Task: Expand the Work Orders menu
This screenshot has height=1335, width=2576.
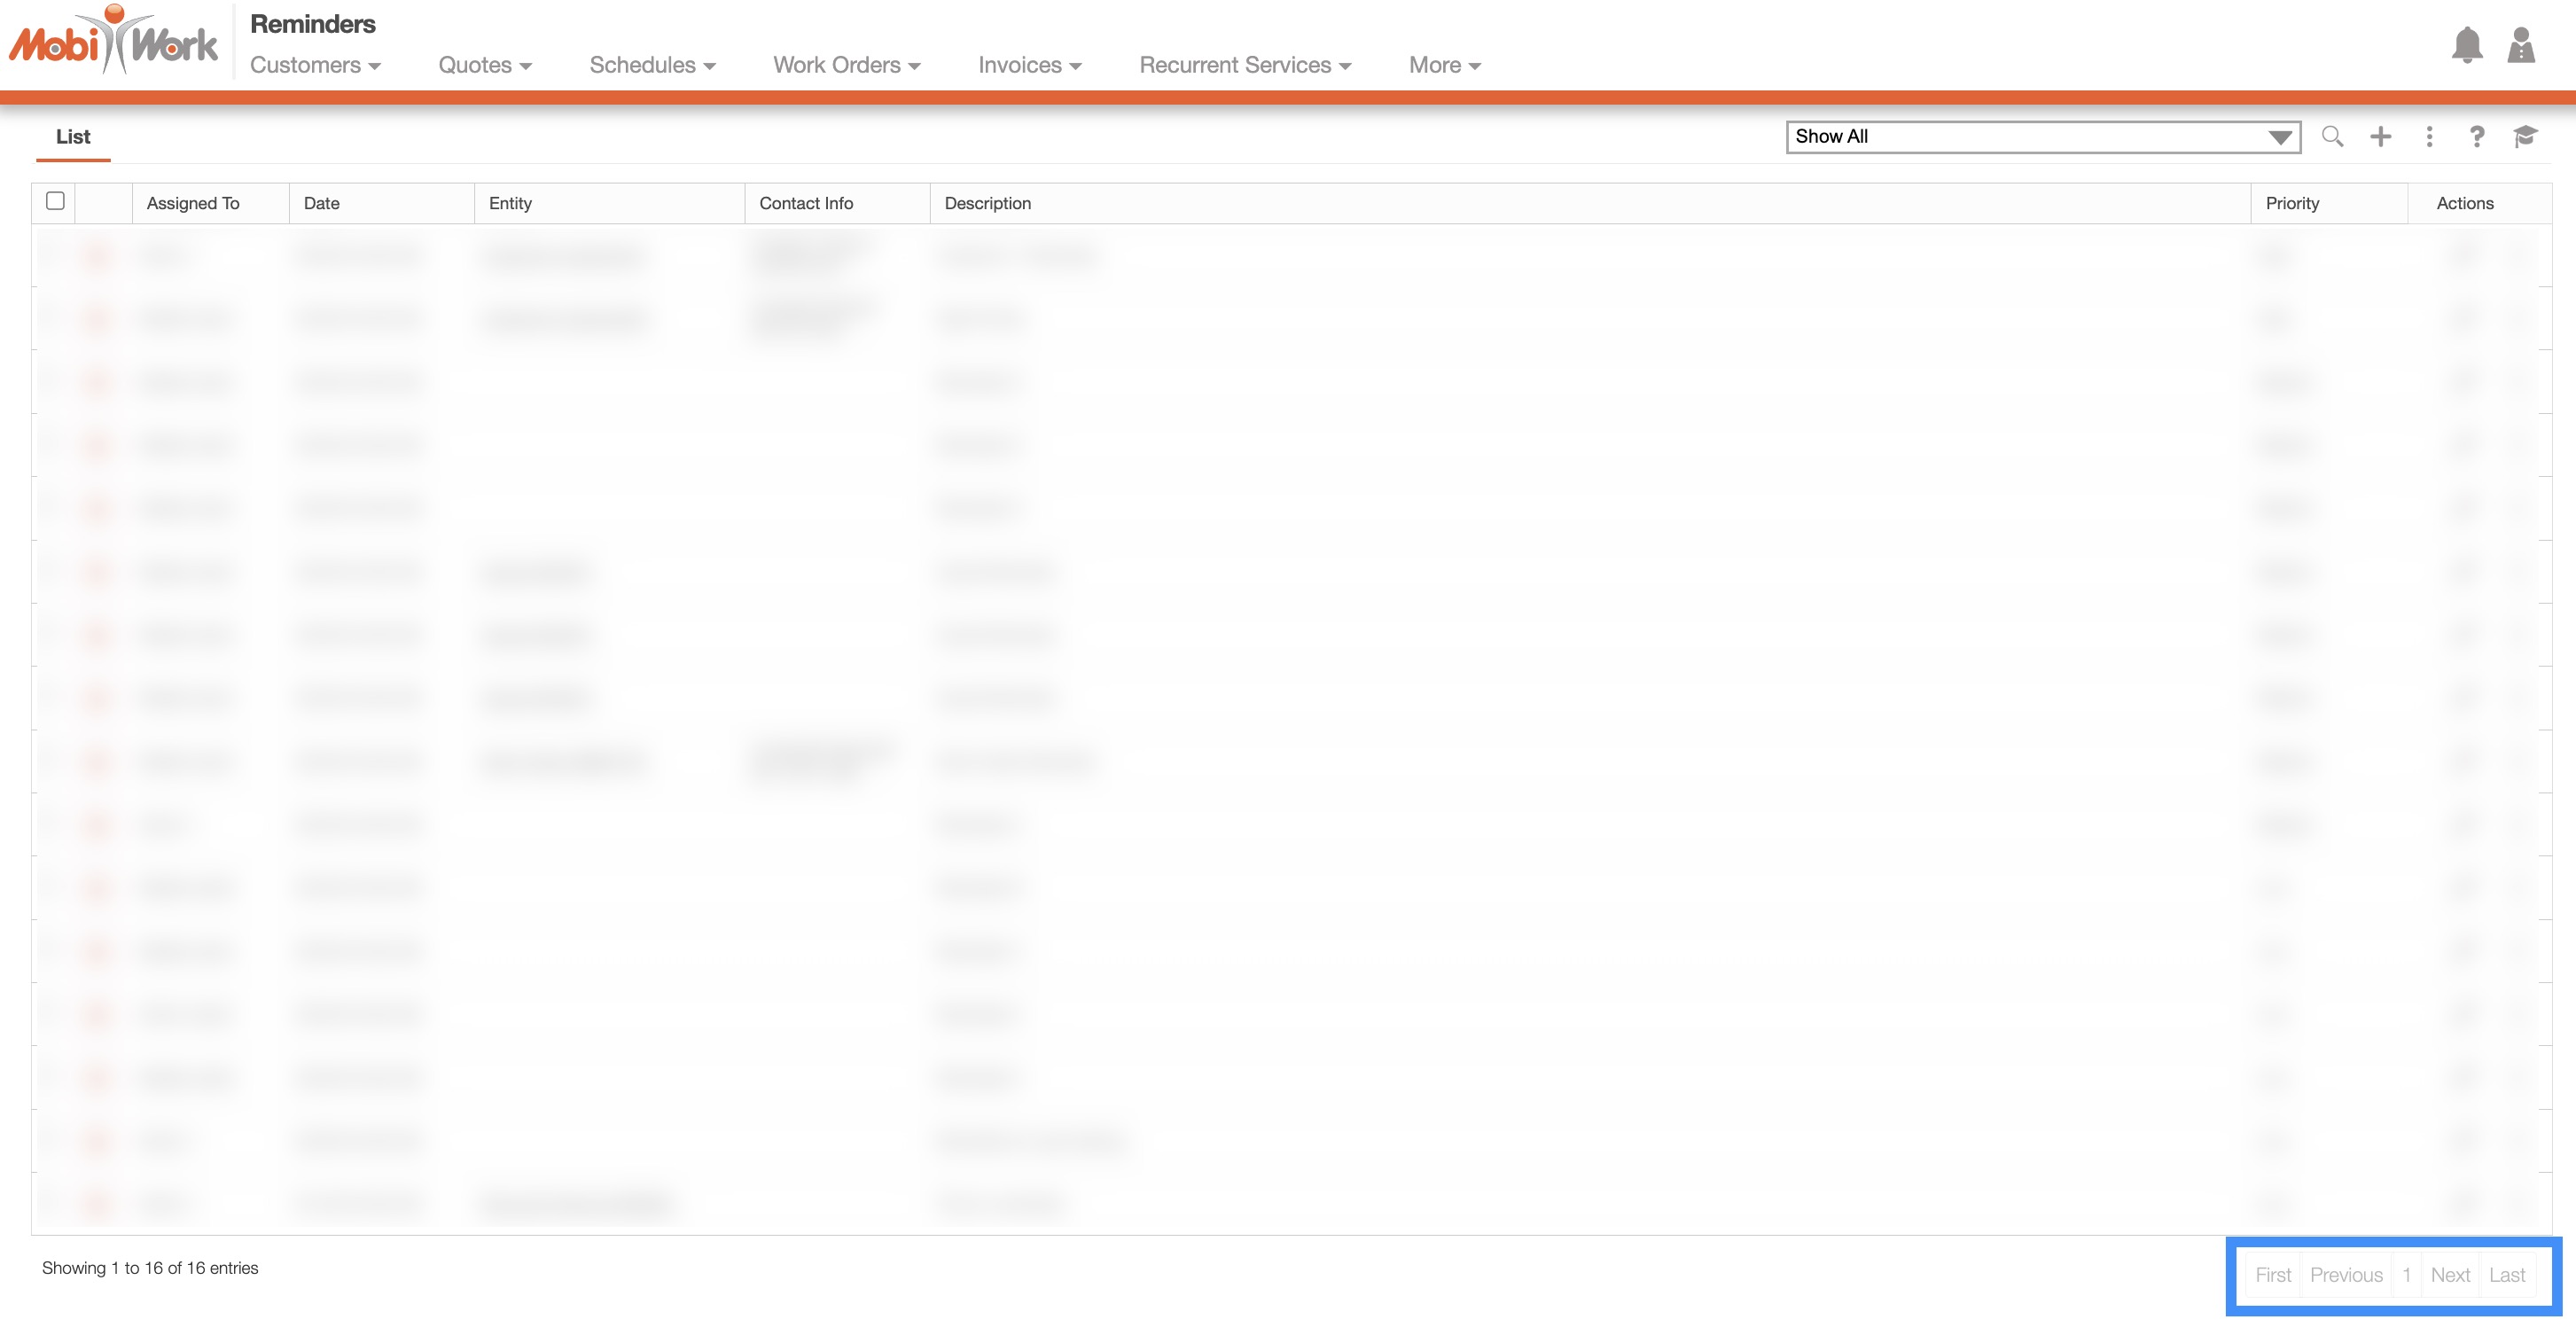Action: click(846, 65)
